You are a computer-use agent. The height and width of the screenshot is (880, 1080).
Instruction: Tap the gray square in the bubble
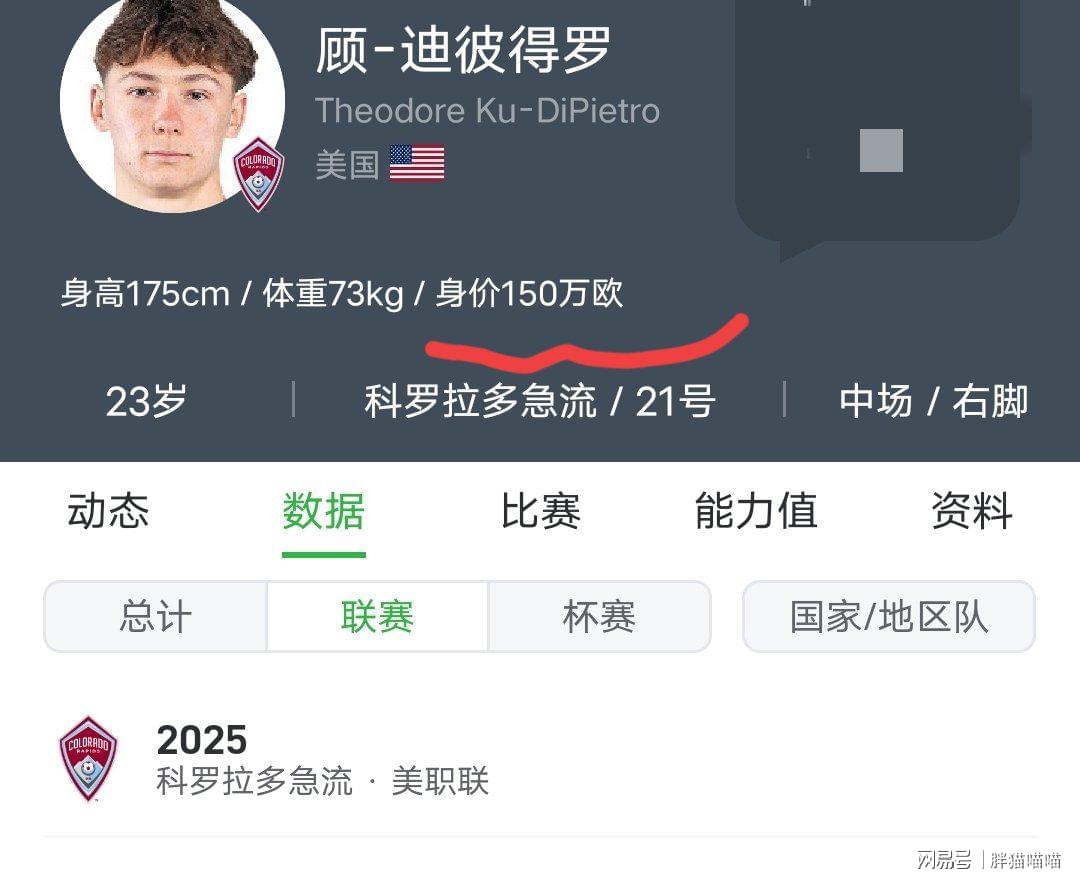pyautogui.click(x=881, y=150)
